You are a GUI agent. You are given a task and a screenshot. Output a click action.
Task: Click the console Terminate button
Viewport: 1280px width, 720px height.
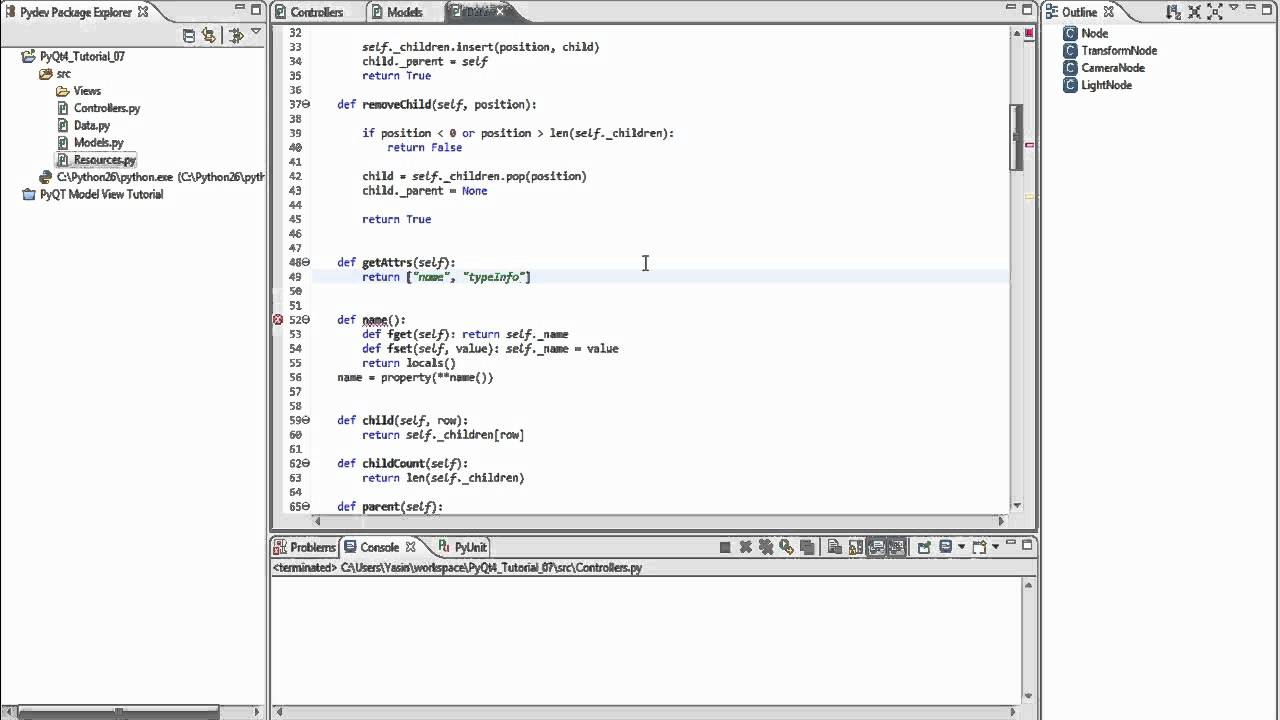click(725, 547)
